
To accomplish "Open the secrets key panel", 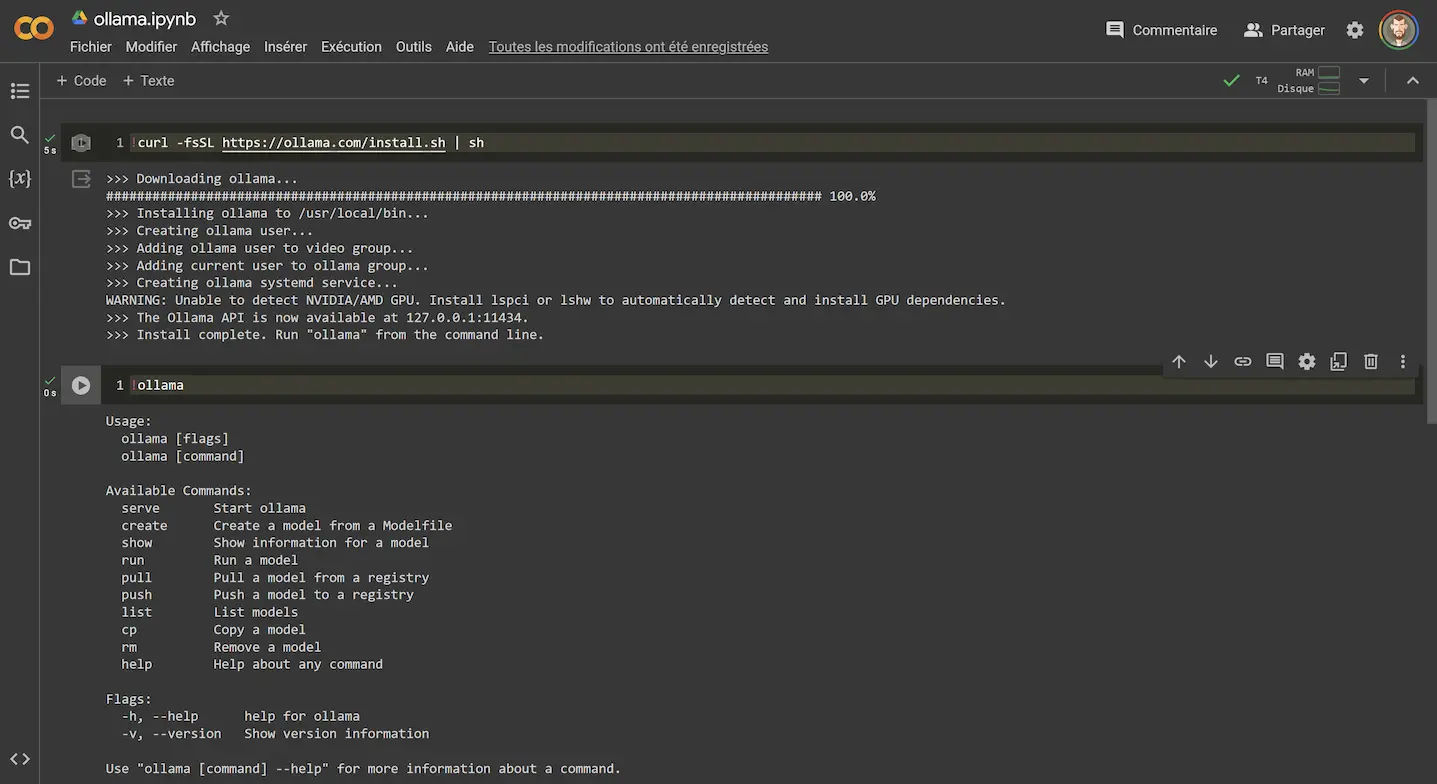I will (20, 223).
